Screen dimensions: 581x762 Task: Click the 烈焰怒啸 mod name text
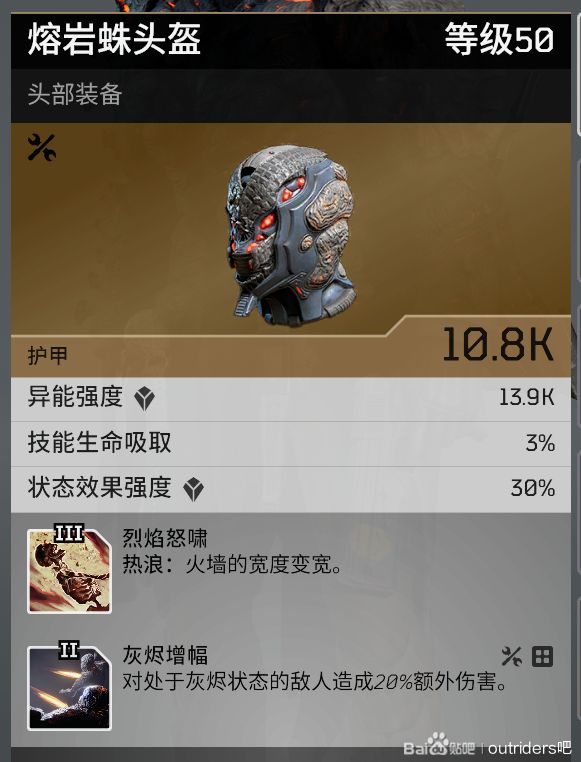click(x=165, y=538)
